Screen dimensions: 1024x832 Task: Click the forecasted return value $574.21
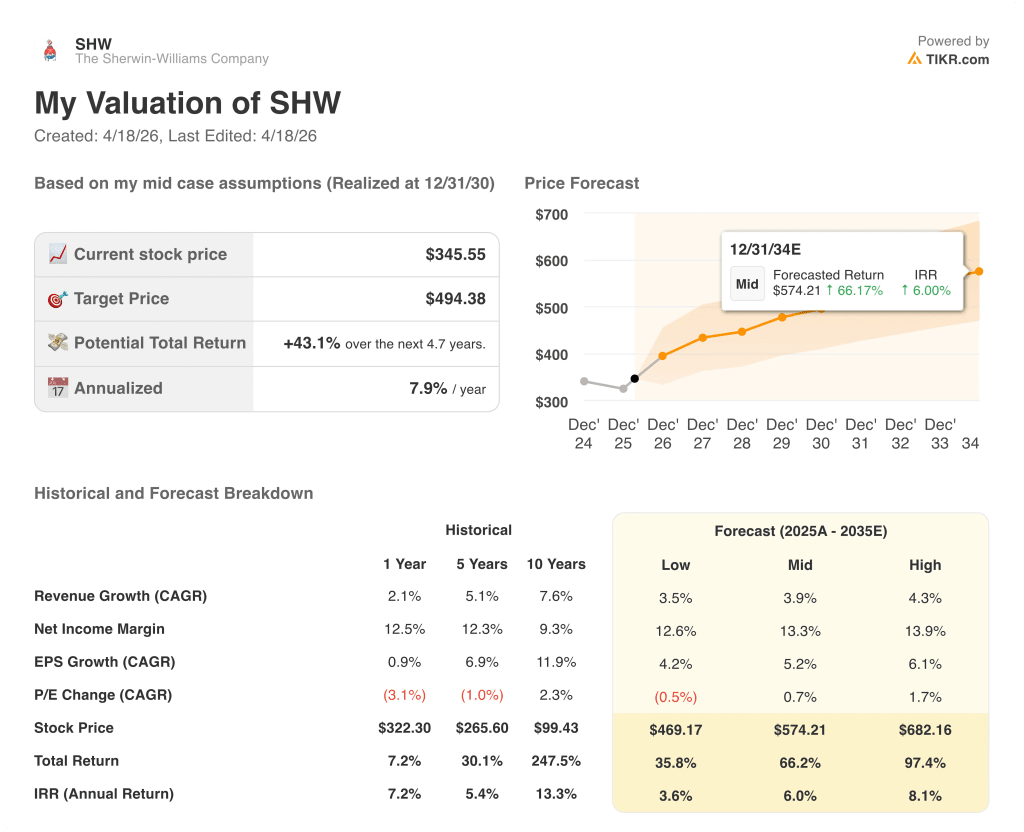[796, 291]
